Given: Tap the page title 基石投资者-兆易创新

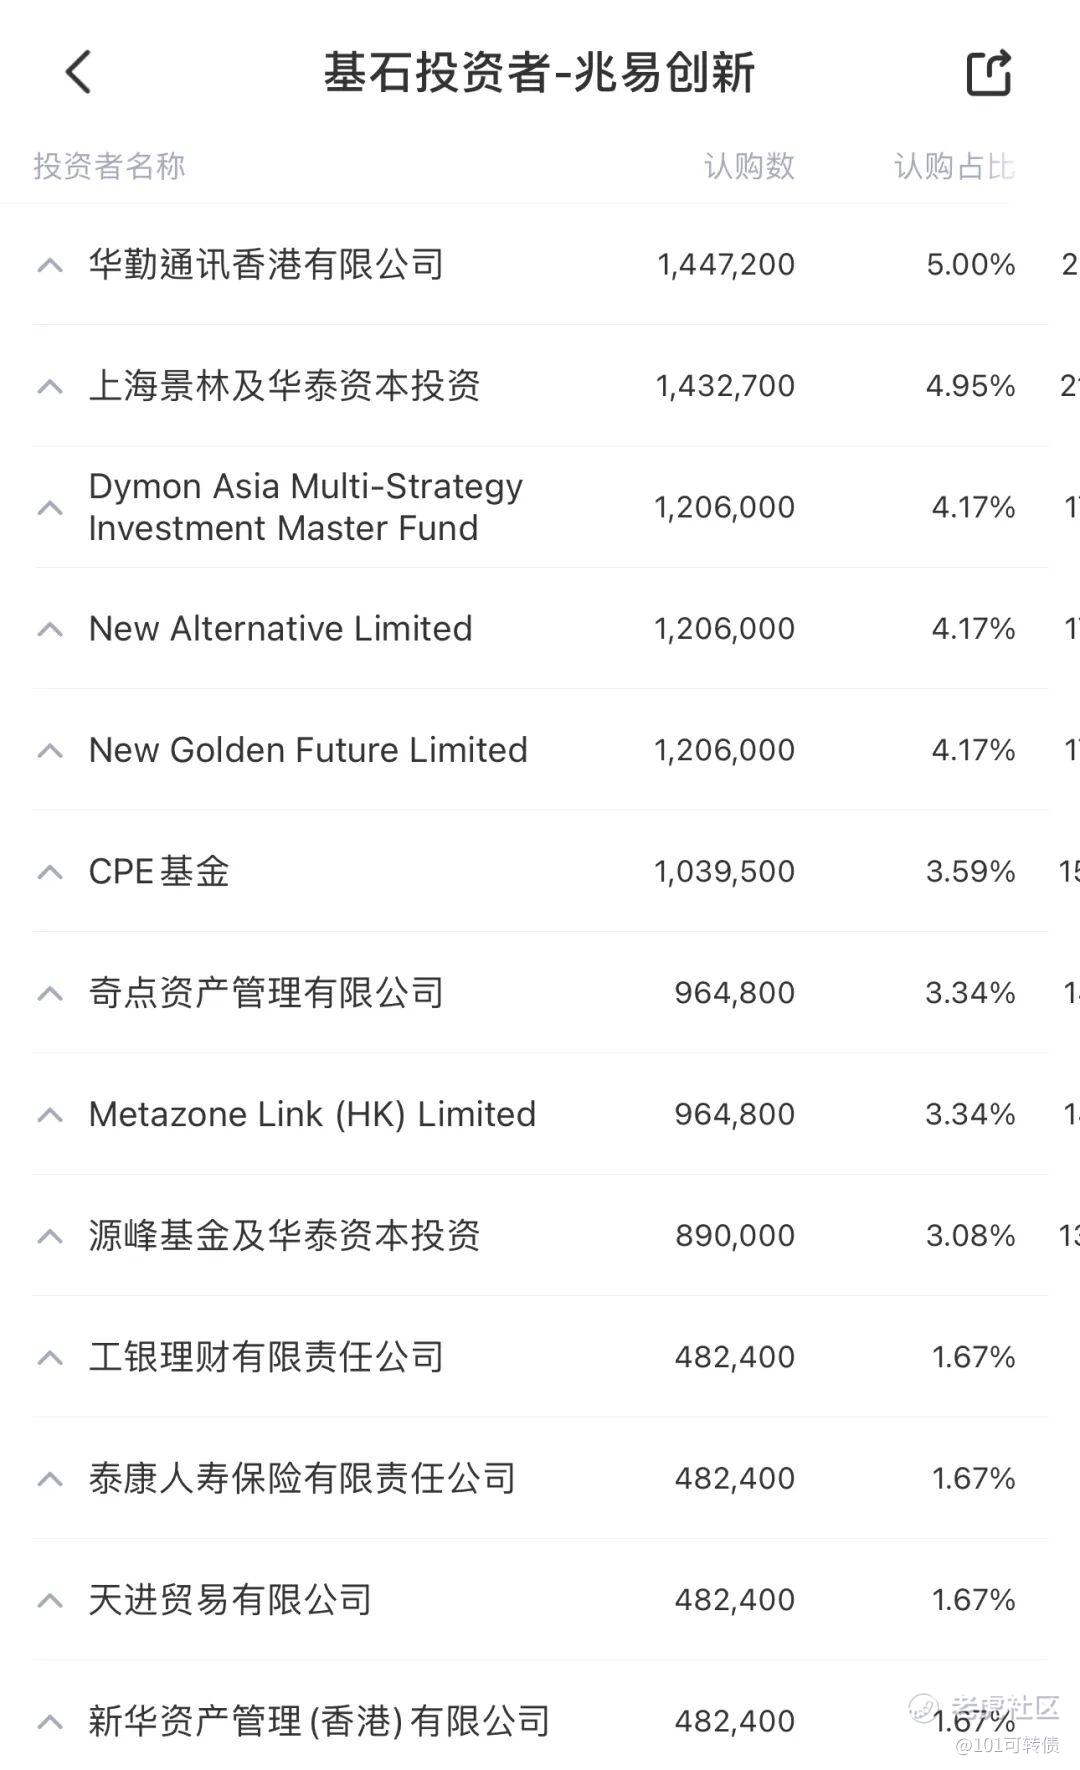Looking at the screenshot, I should click(x=538, y=73).
